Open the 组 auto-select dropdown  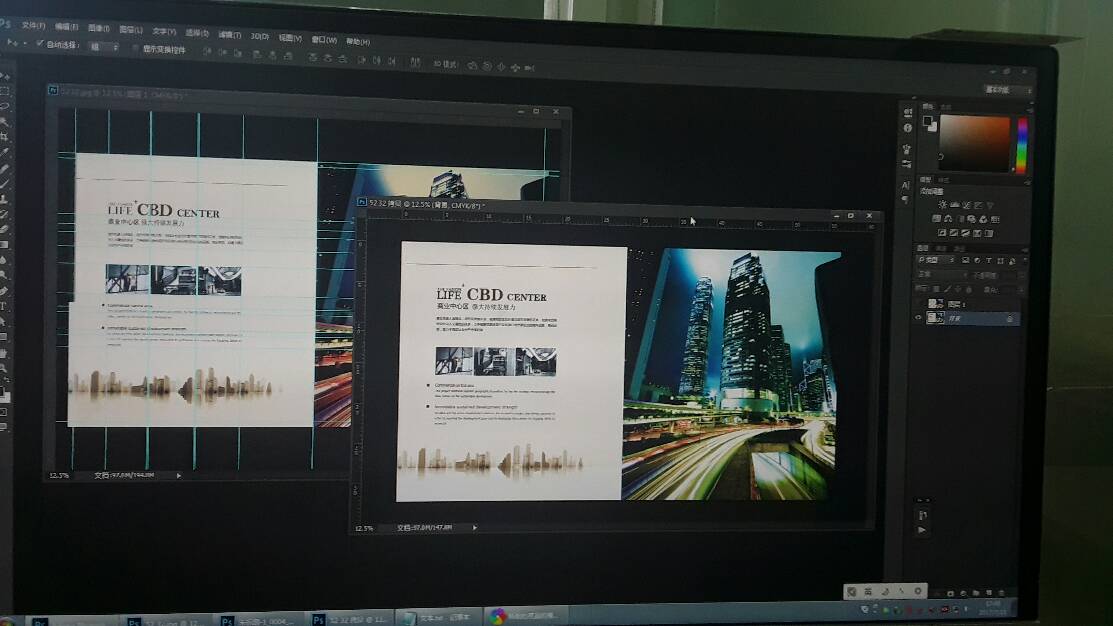[x=104, y=47]
